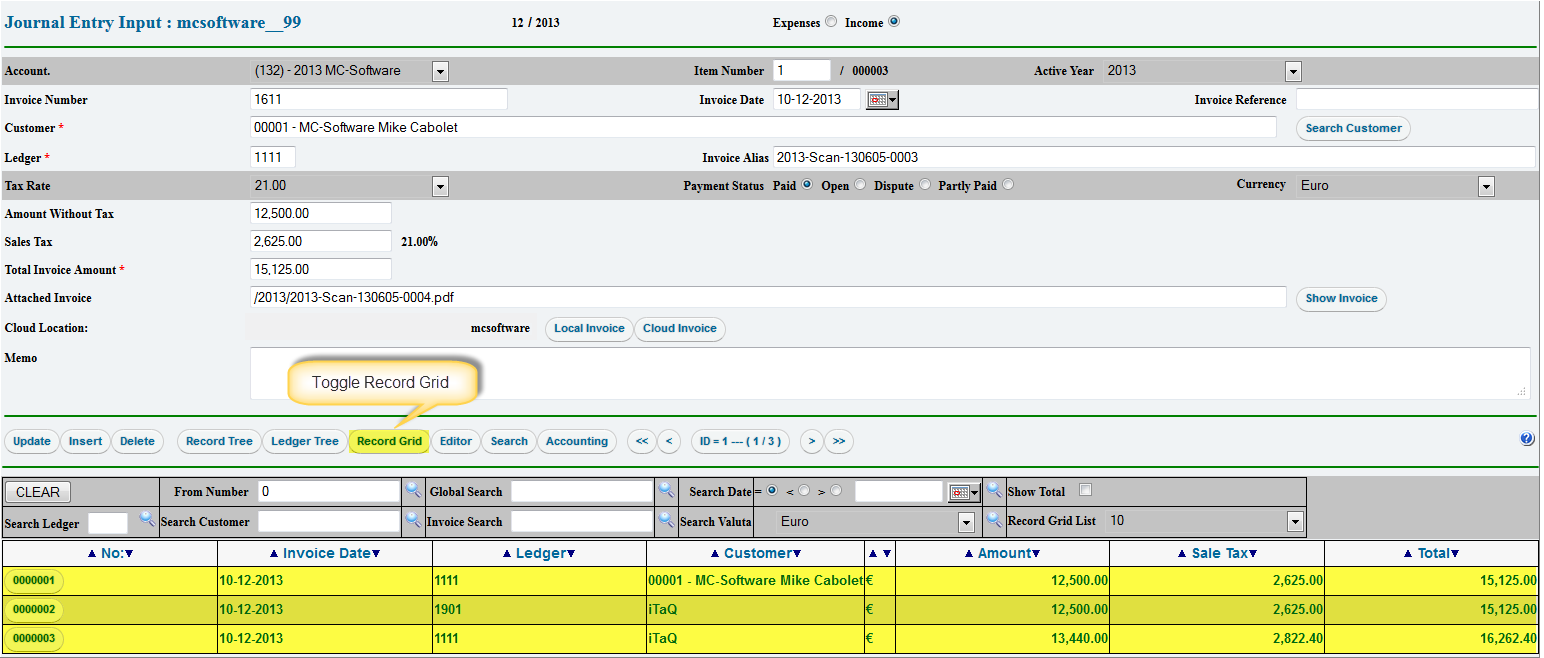The image size is (1544, 658).
Task: Open the Search Date calendar picker
Action: tap(965, 492)
